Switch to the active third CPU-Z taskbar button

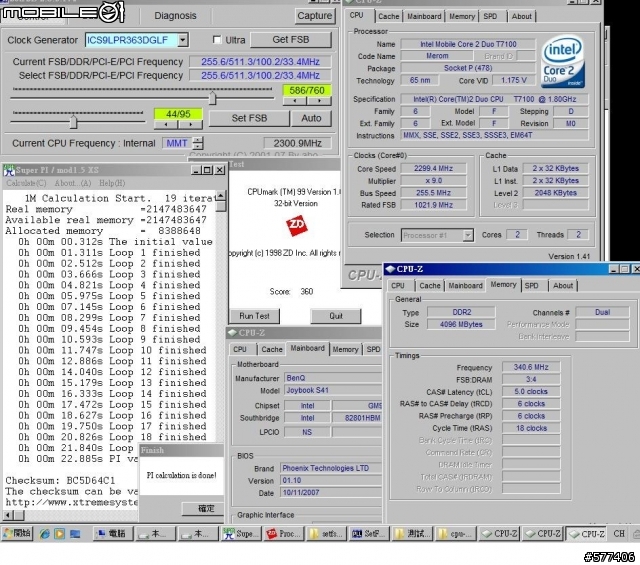coord(586,534)
